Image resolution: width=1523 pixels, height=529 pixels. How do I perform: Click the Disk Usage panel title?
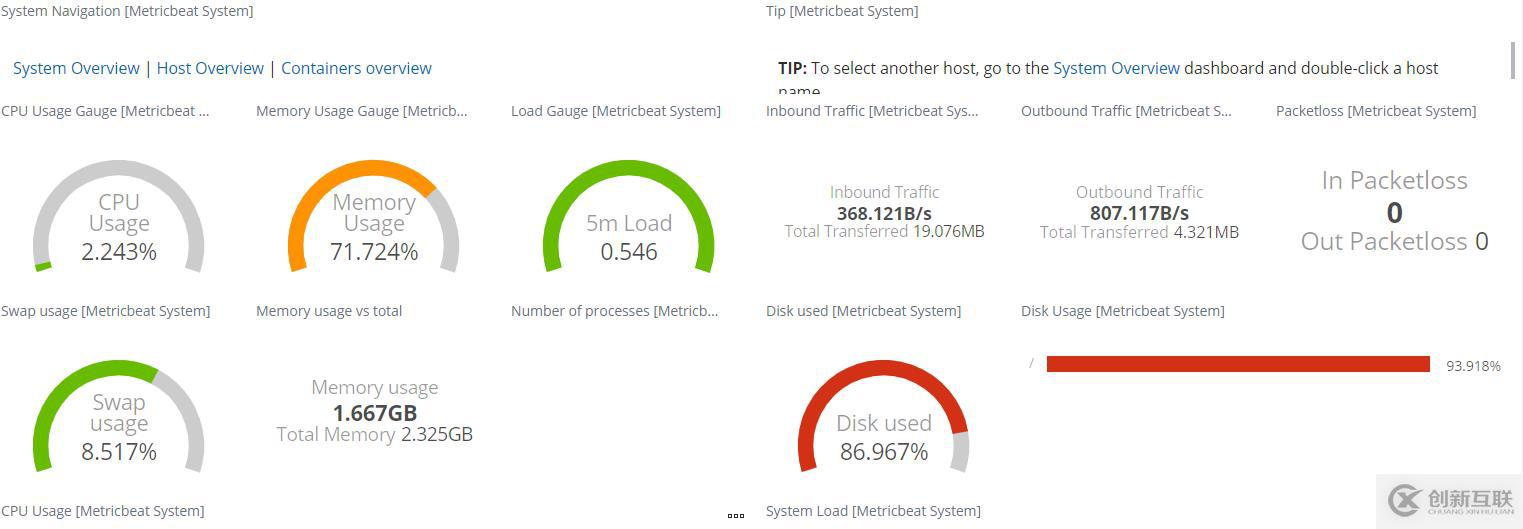pos(1122,311)
